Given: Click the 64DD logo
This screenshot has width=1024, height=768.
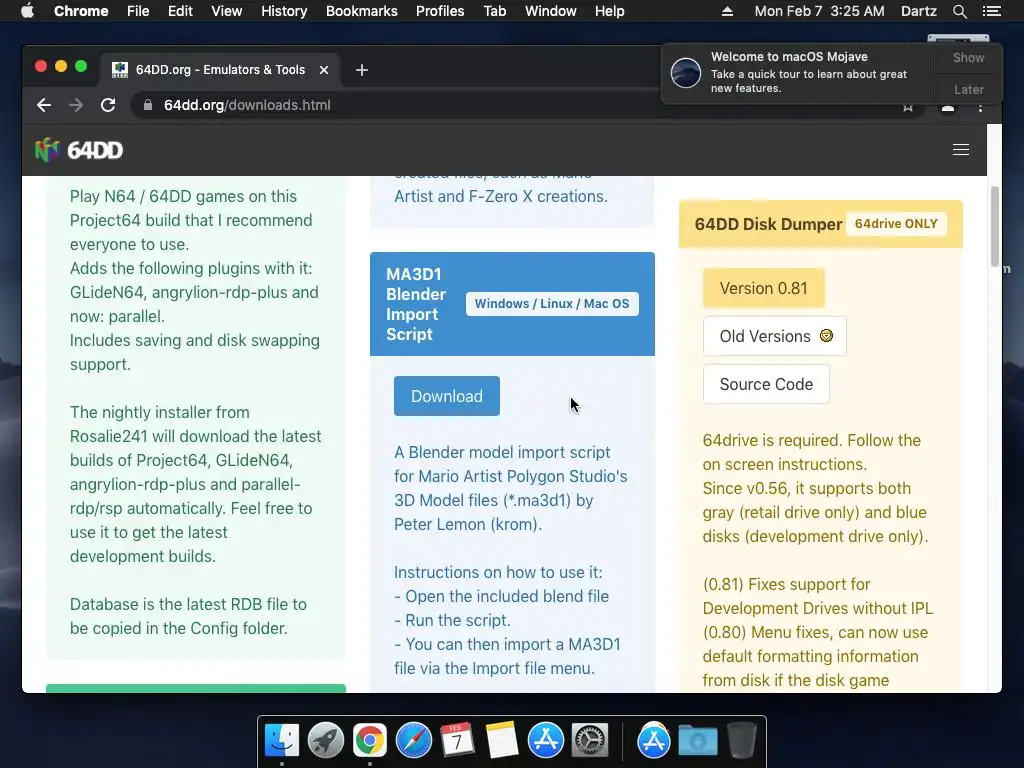Looking at the screenshot, I should 78,150.
